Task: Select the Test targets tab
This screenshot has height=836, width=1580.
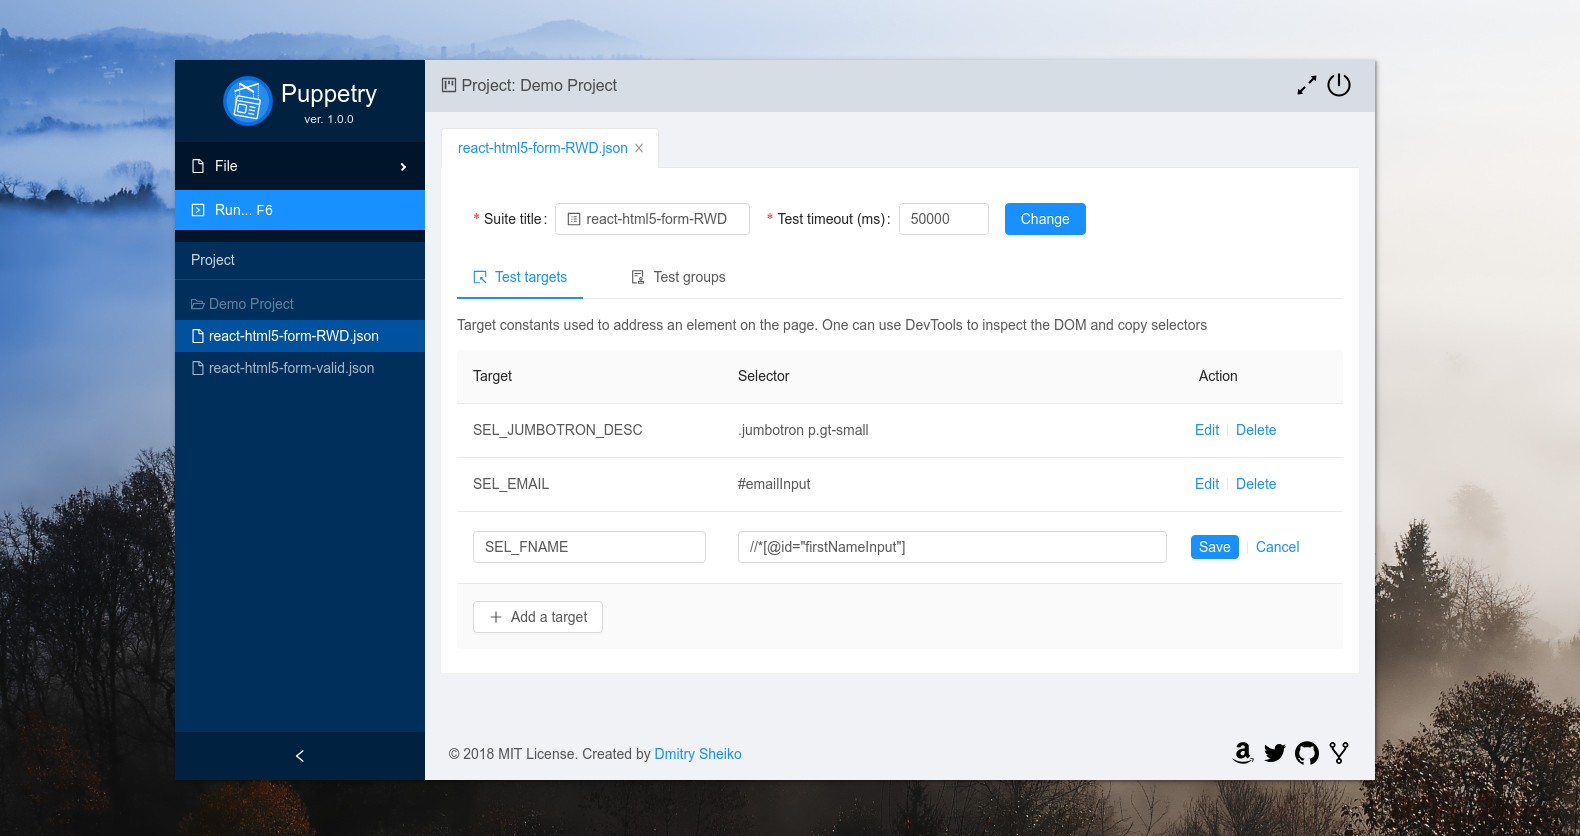Action: point(520,277)
